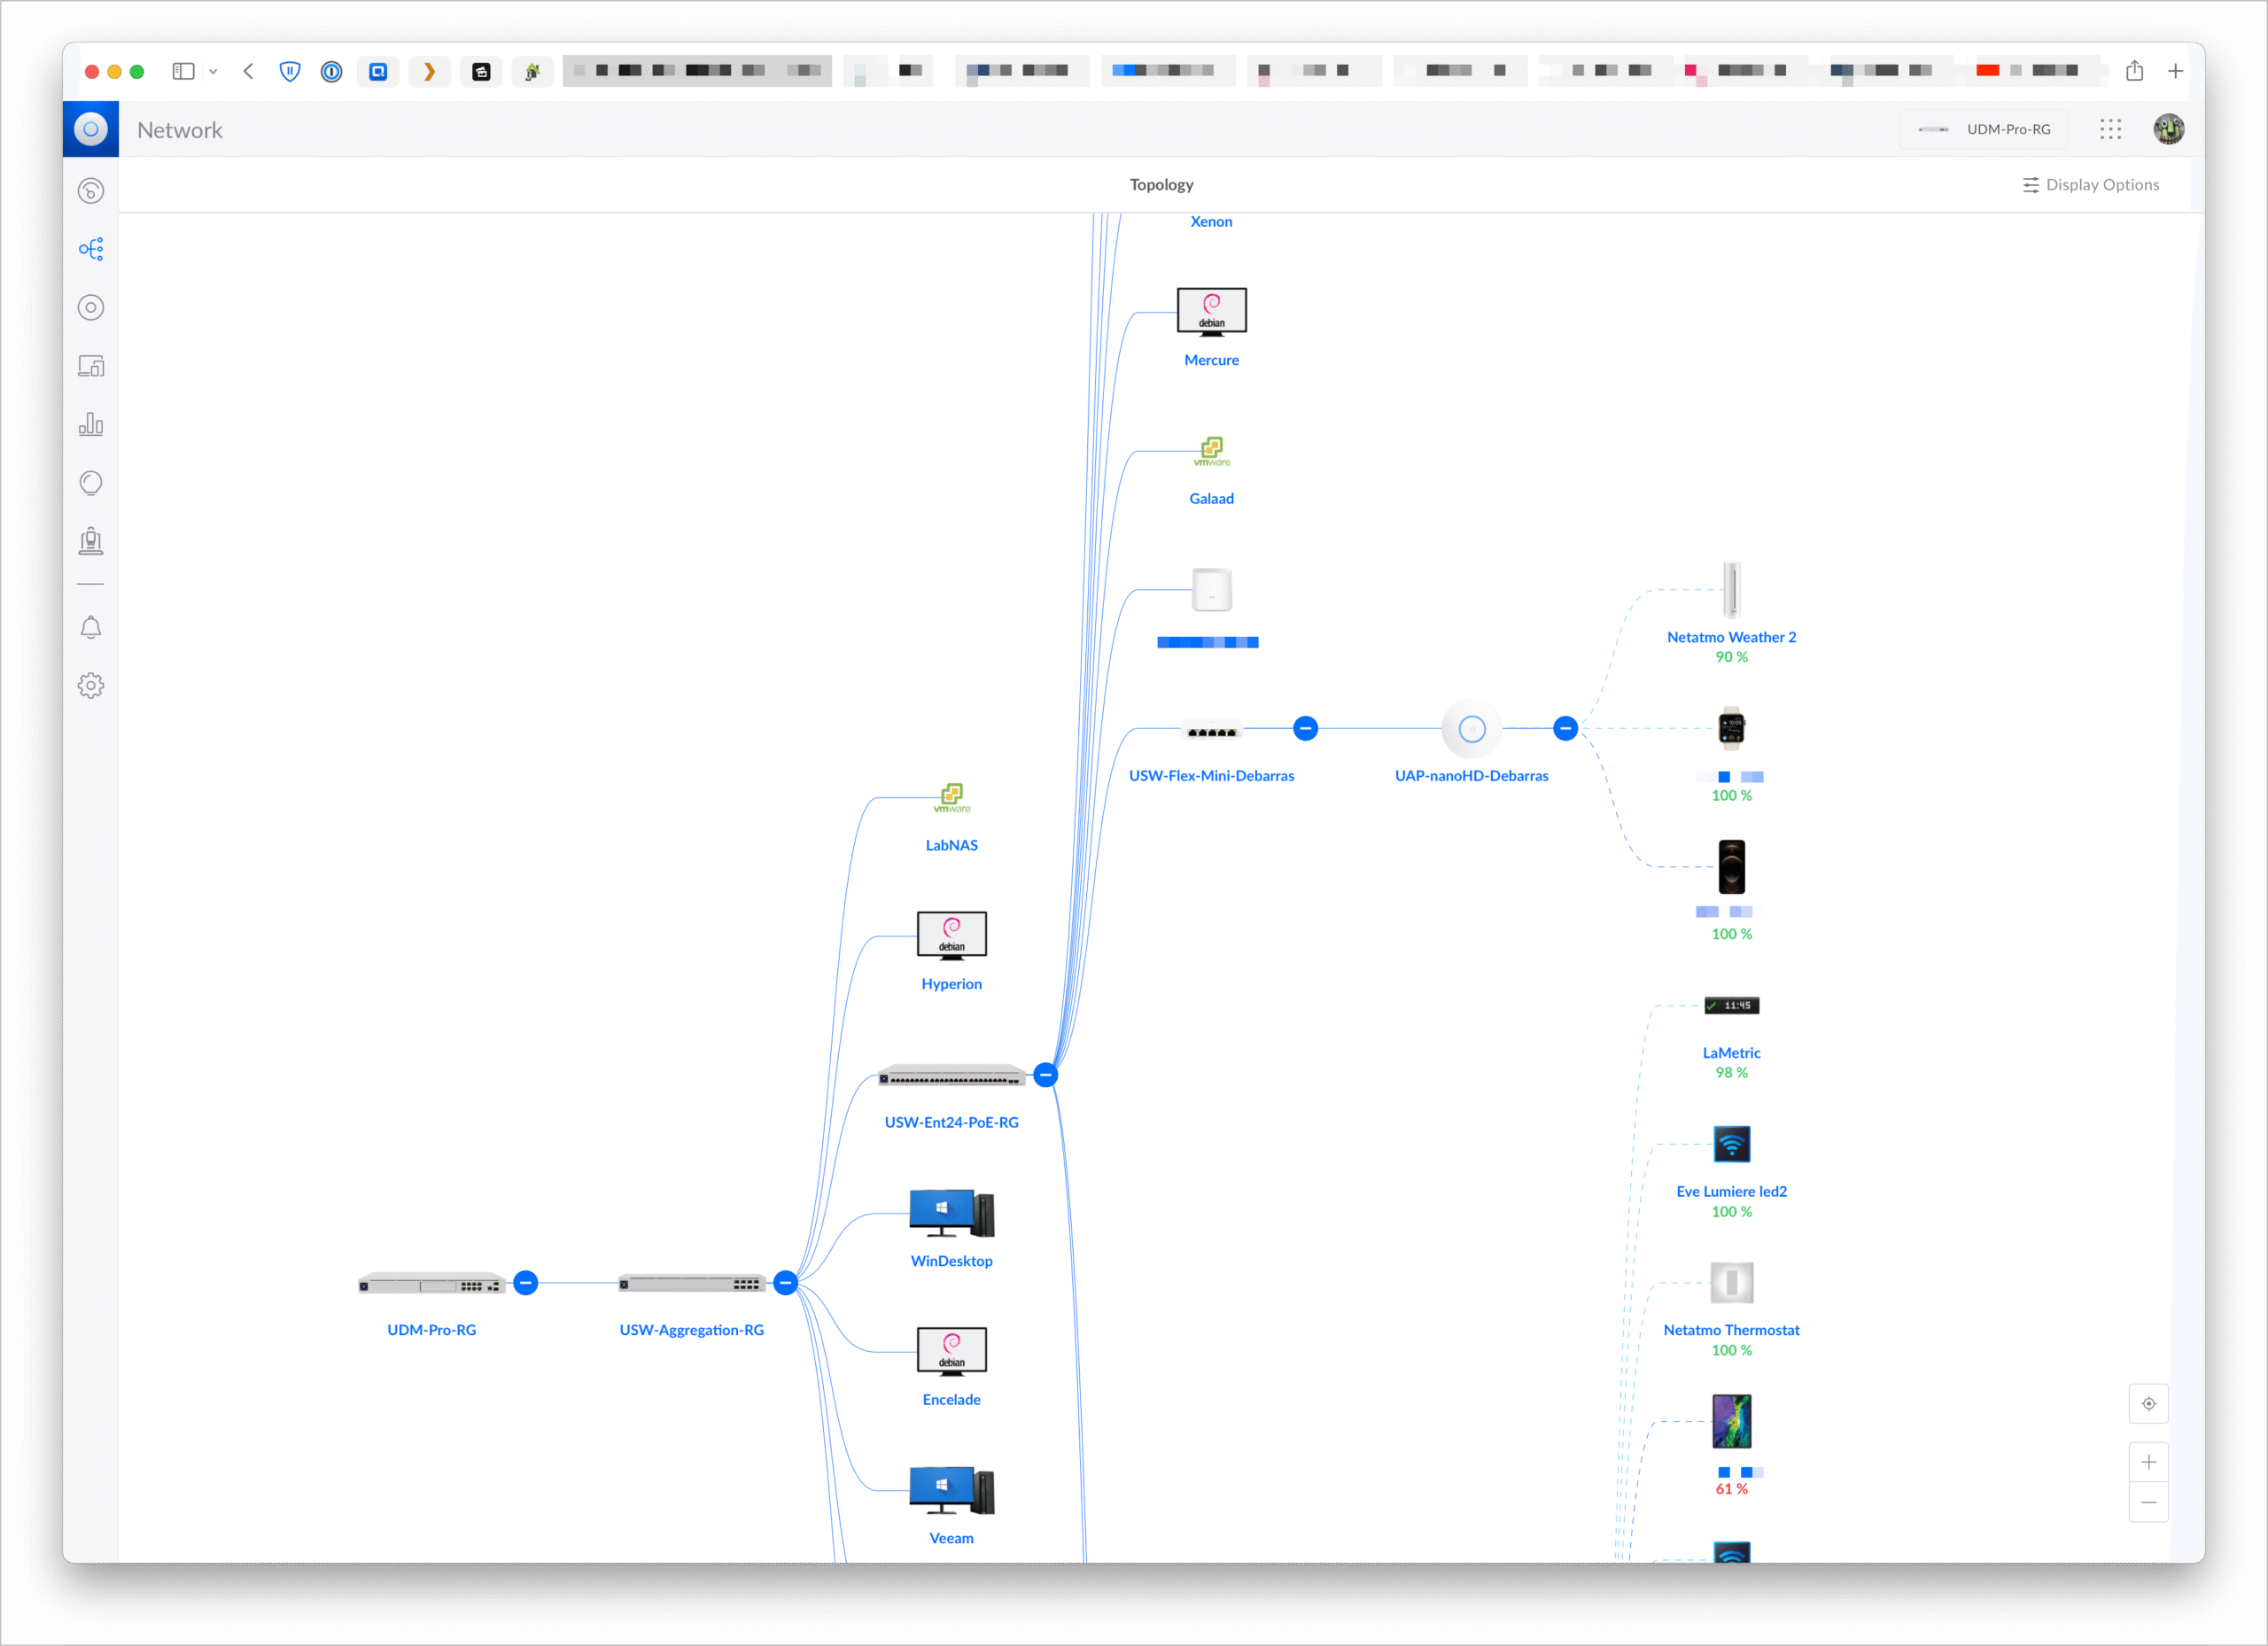Screen dimensions: 2268x1646
Task: Collapse the USW-Aggregation-RG node branch
Action: pos(786,1283)
